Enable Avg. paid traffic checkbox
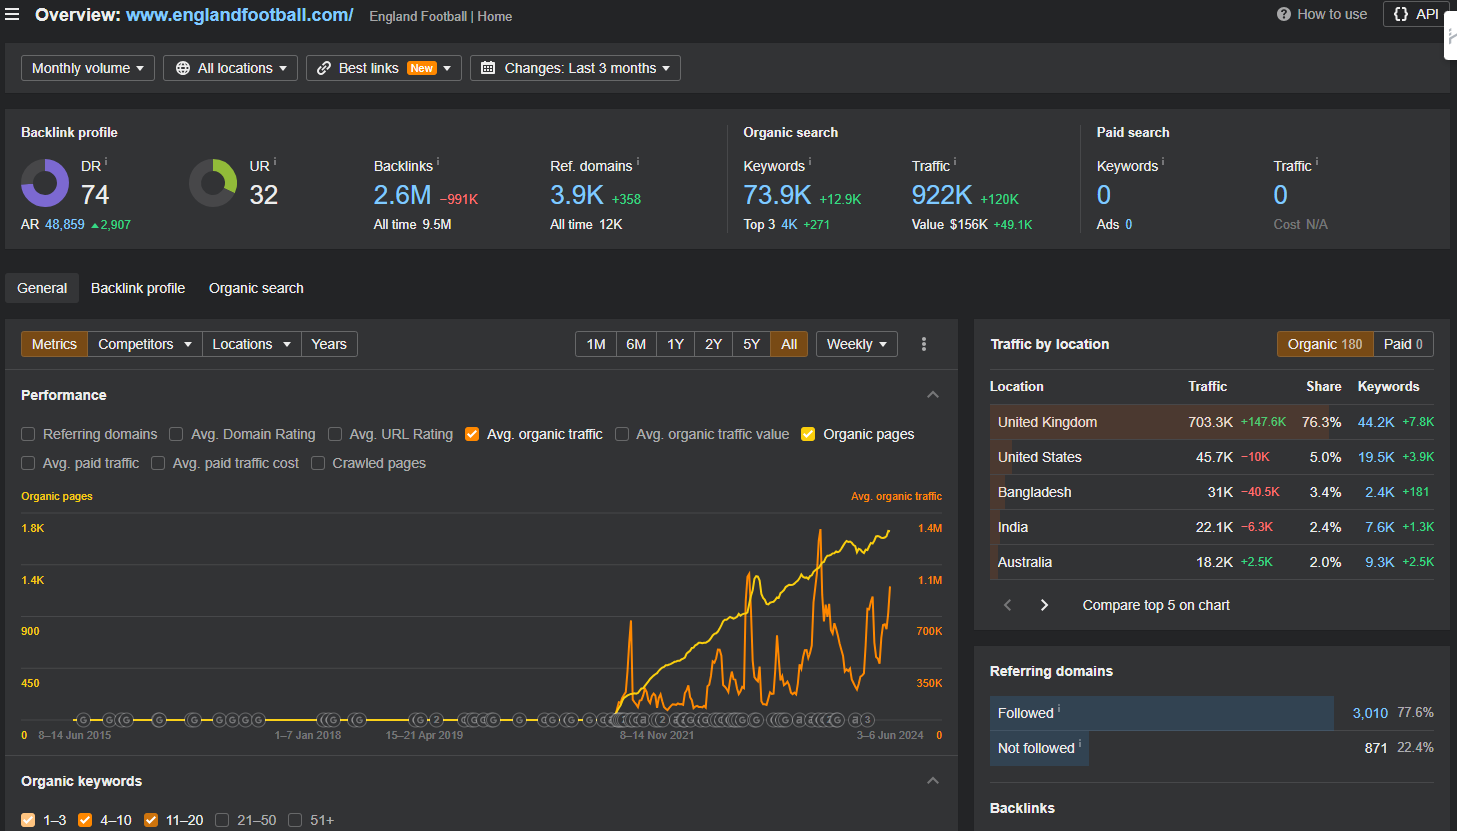Image resolution: width=1457 pixels, height=831 pixels. tap(28, 463)
